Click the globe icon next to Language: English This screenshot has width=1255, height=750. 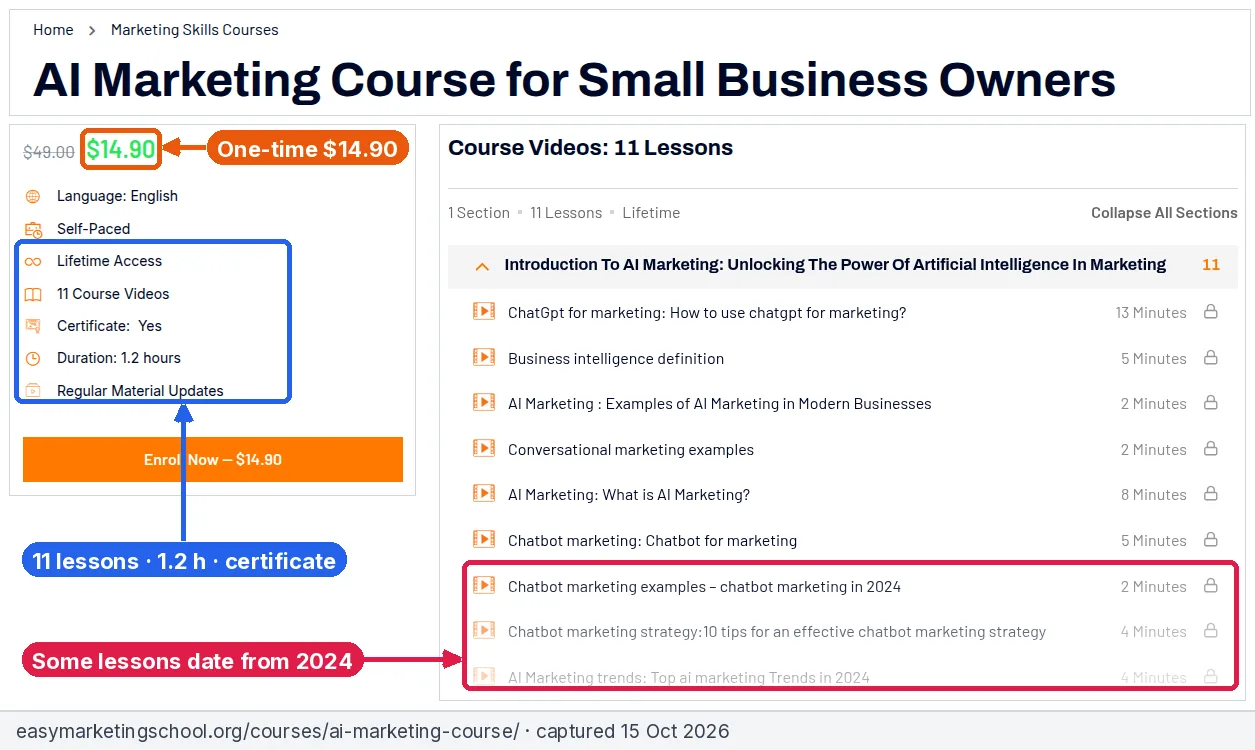[33, 196]
